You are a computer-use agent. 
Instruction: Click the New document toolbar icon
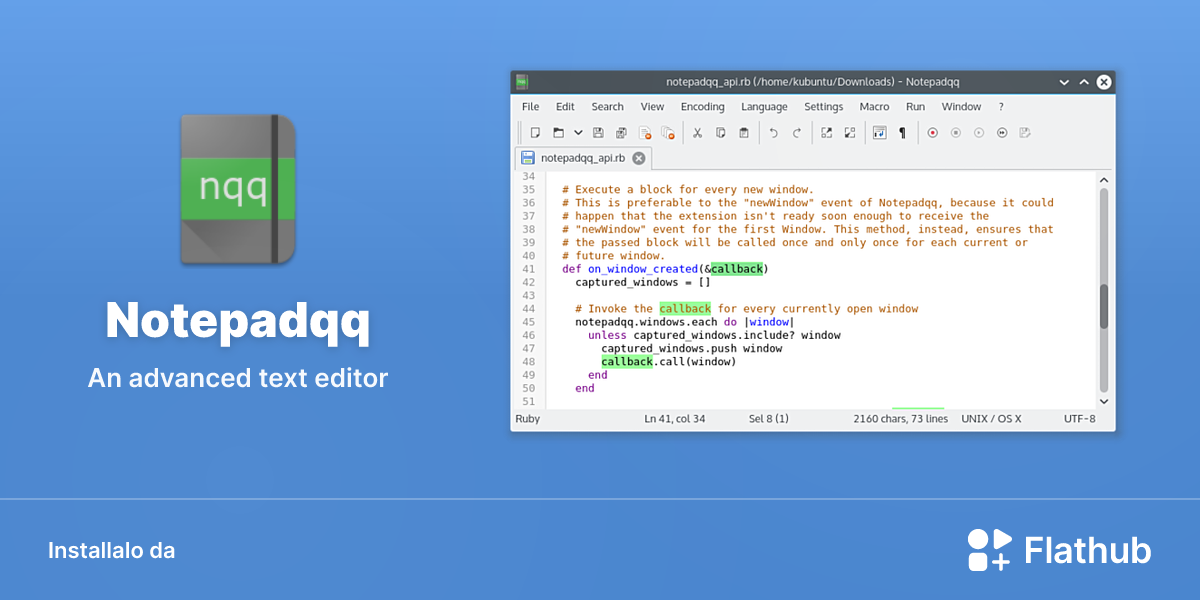click(535, 132)
